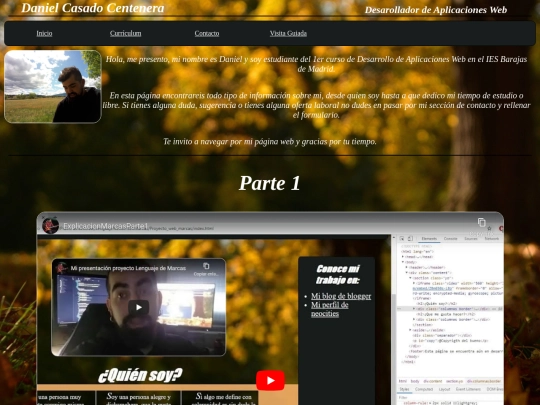Go to the Contacto page
The image size is (540, 405).
pyautogui.click(x=207, y=33)
